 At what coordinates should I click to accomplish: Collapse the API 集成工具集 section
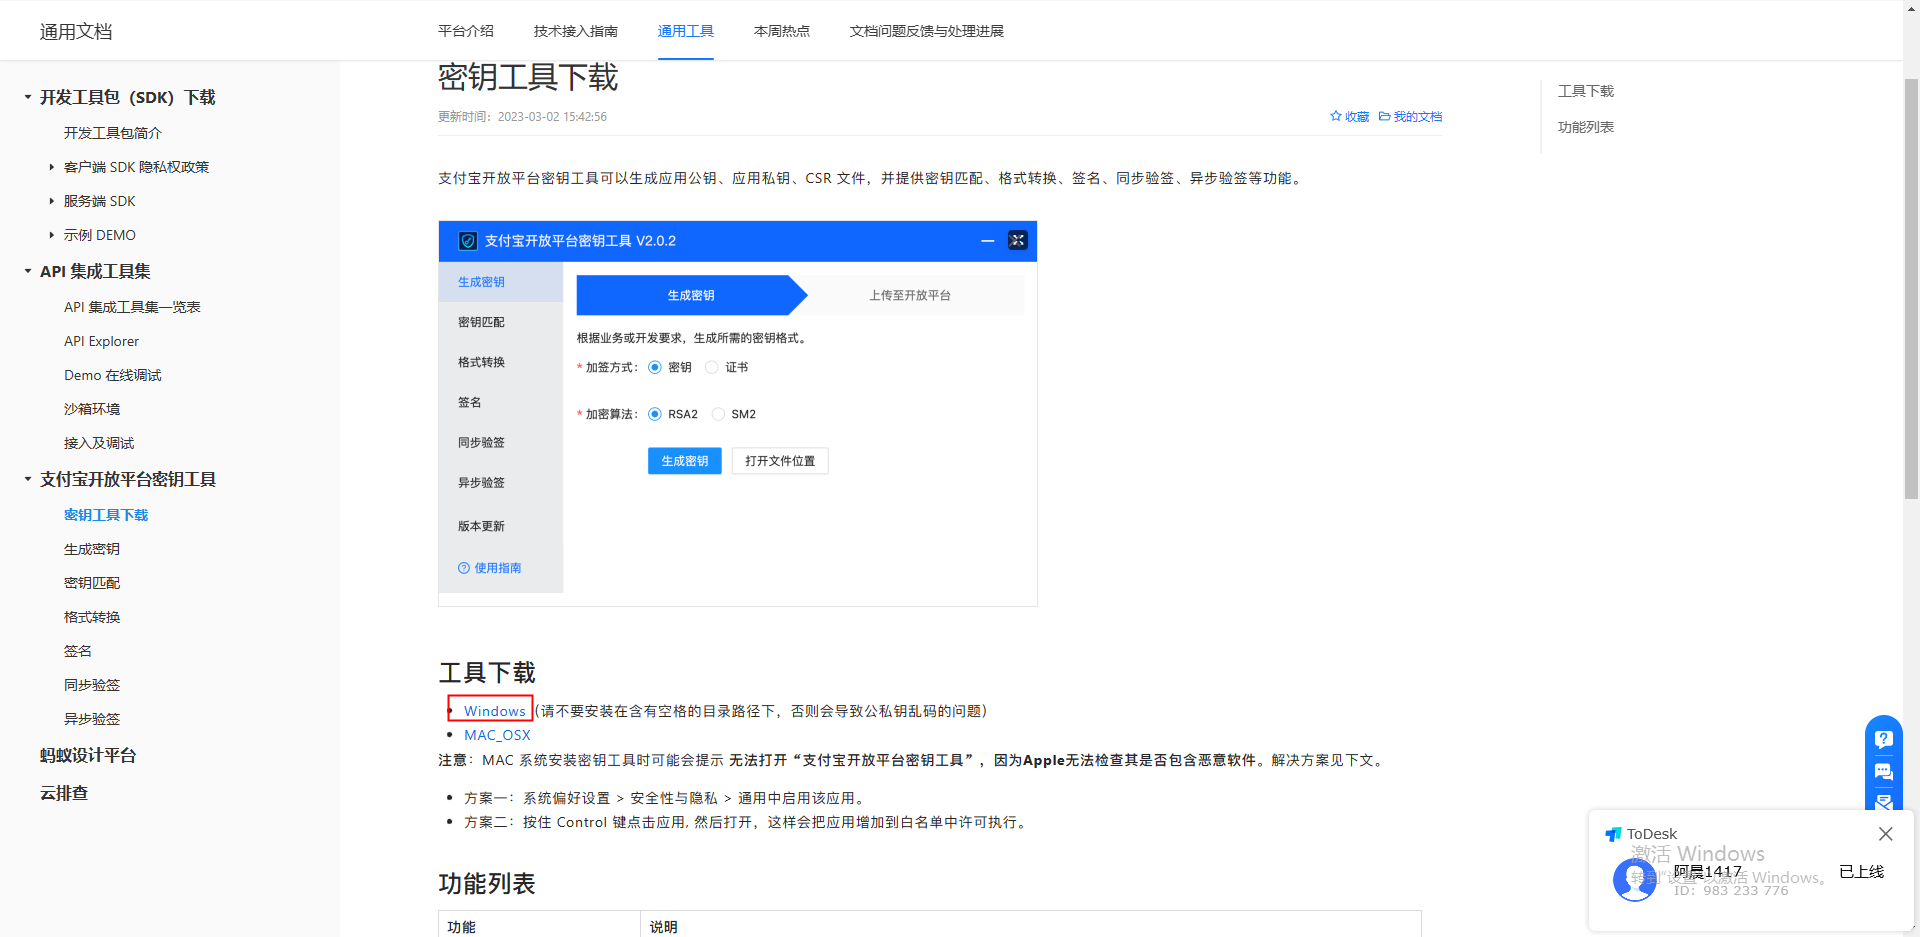click(x=26, y=271)
